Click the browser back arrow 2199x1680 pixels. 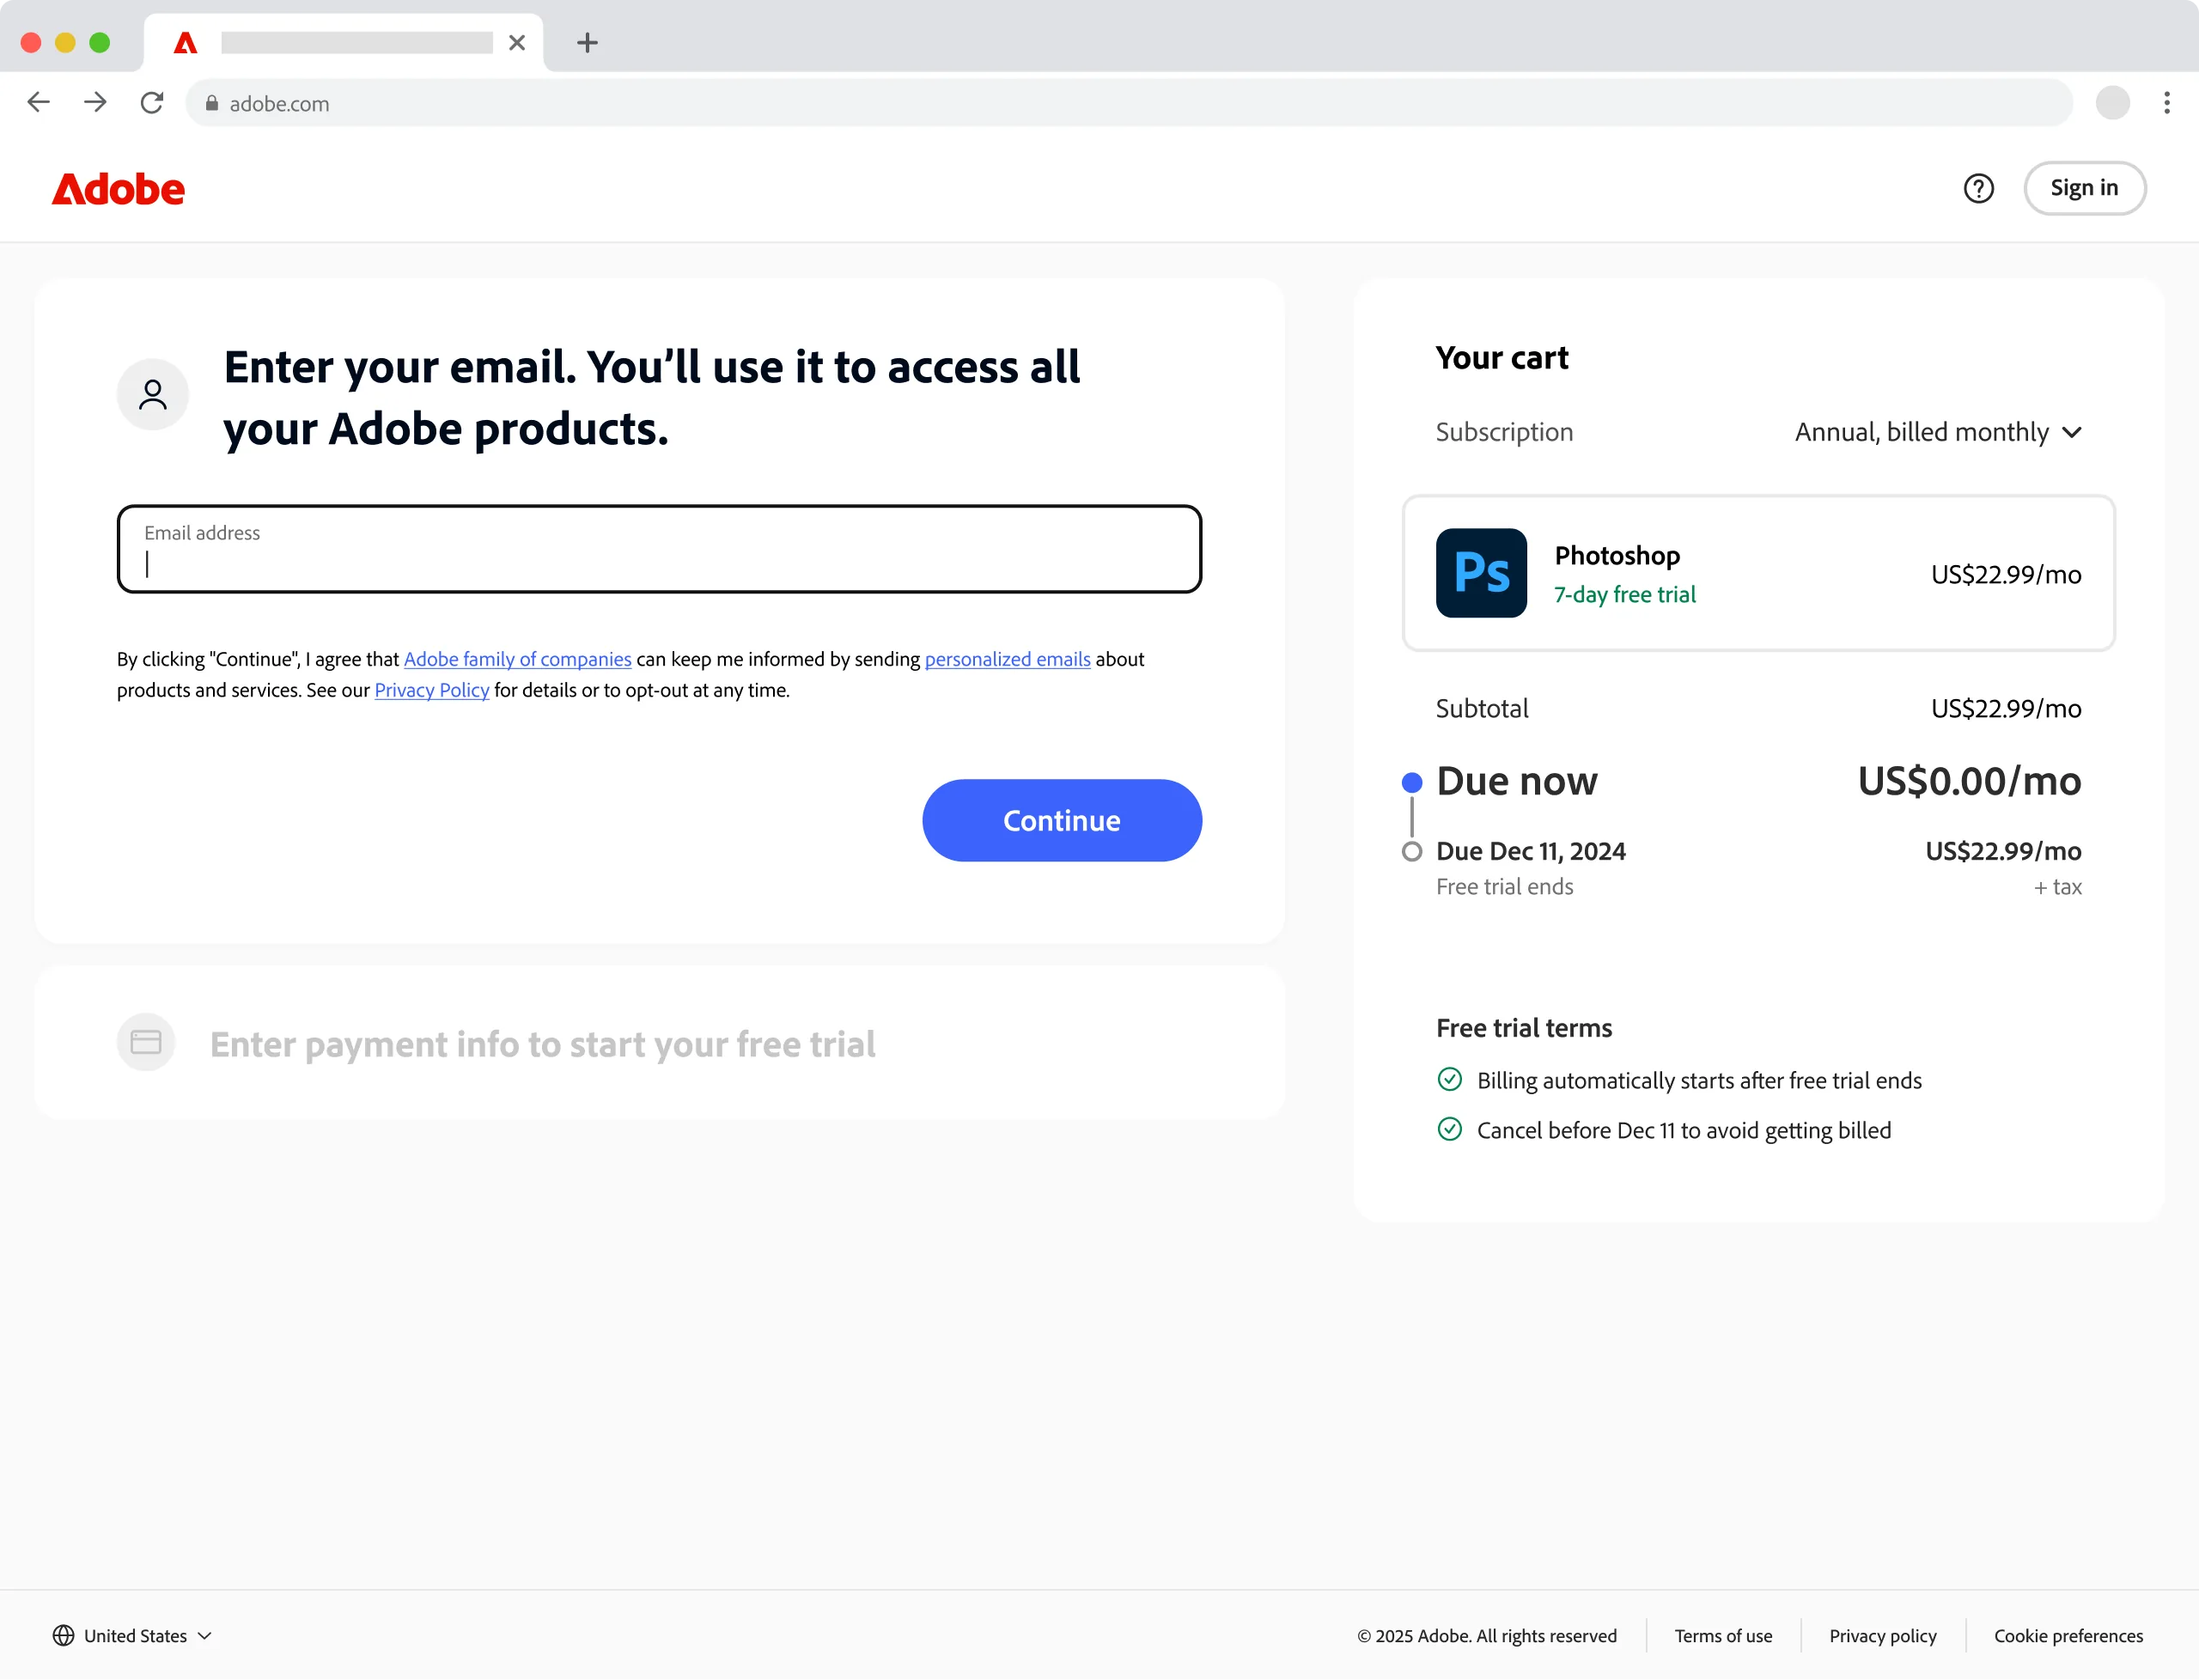[x=39, y=102]
